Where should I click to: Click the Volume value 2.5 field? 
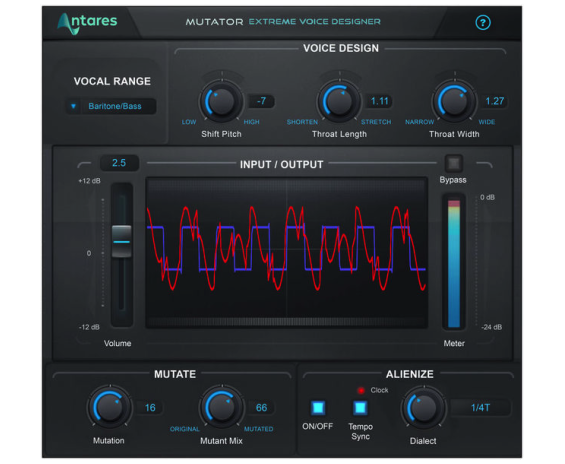coord(119,163)
